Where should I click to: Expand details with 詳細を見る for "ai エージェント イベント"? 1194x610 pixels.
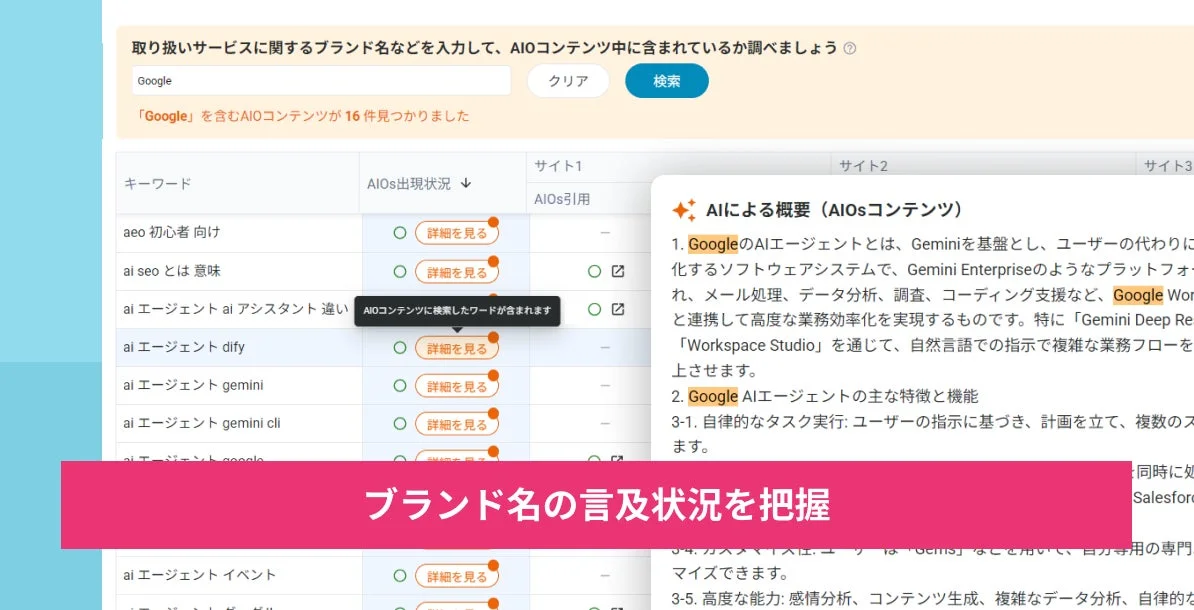(x=458, y=574)
